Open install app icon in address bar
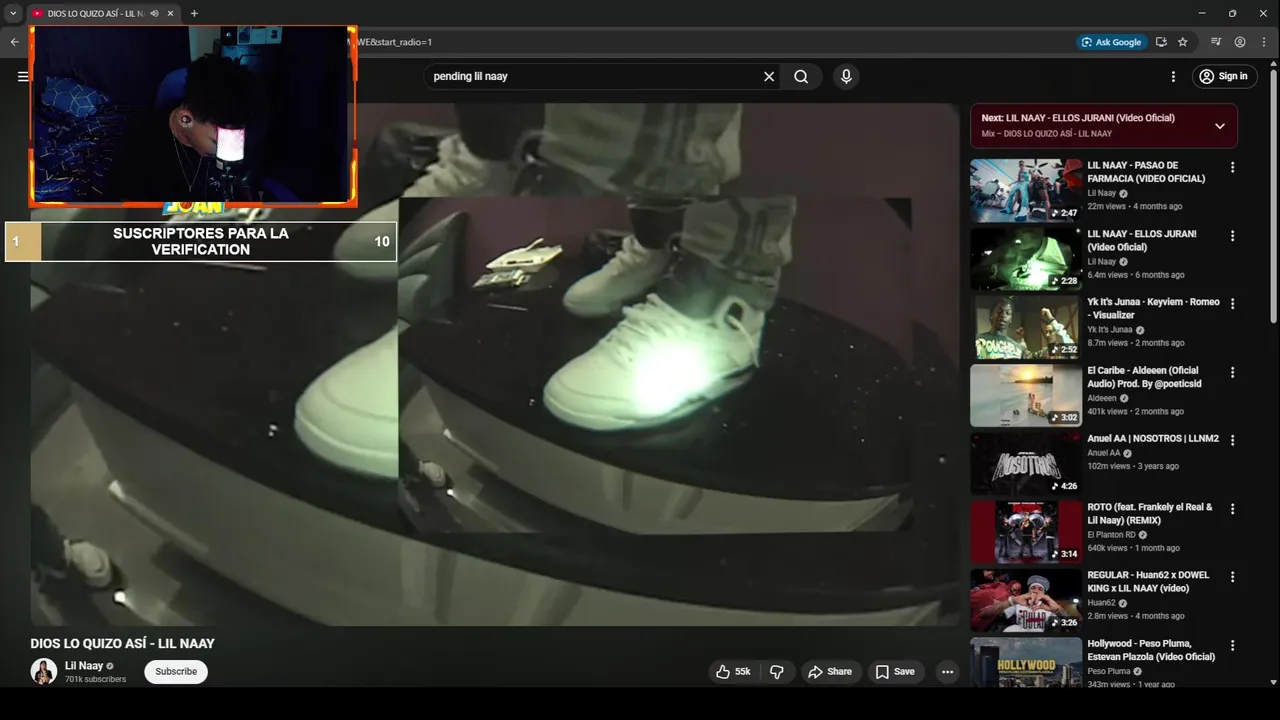 click(x=1161, y=42)
